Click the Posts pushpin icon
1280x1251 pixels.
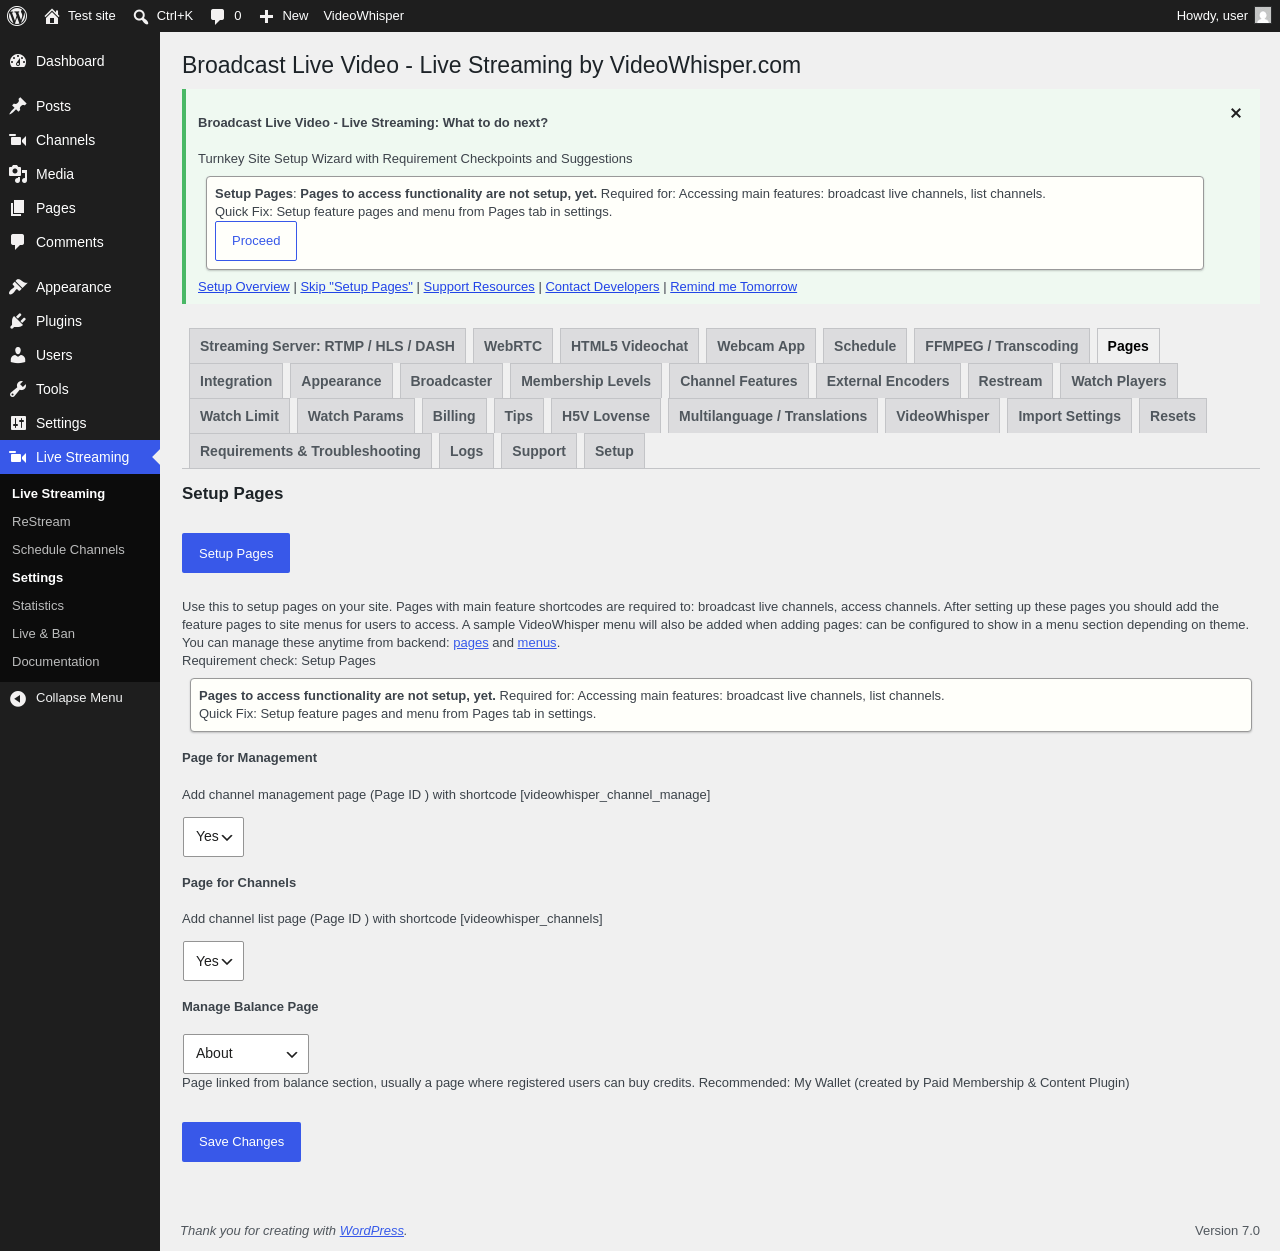click(x=18, y=106)
